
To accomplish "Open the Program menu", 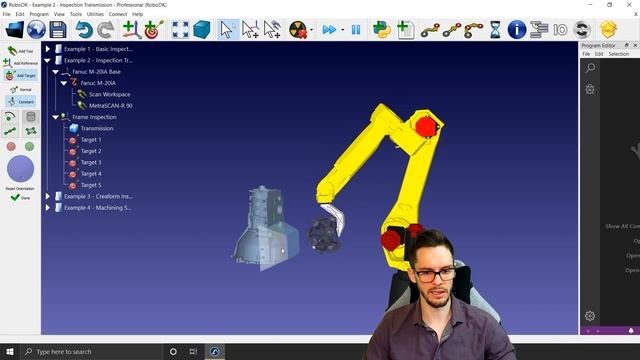I will tap(39, 14).
